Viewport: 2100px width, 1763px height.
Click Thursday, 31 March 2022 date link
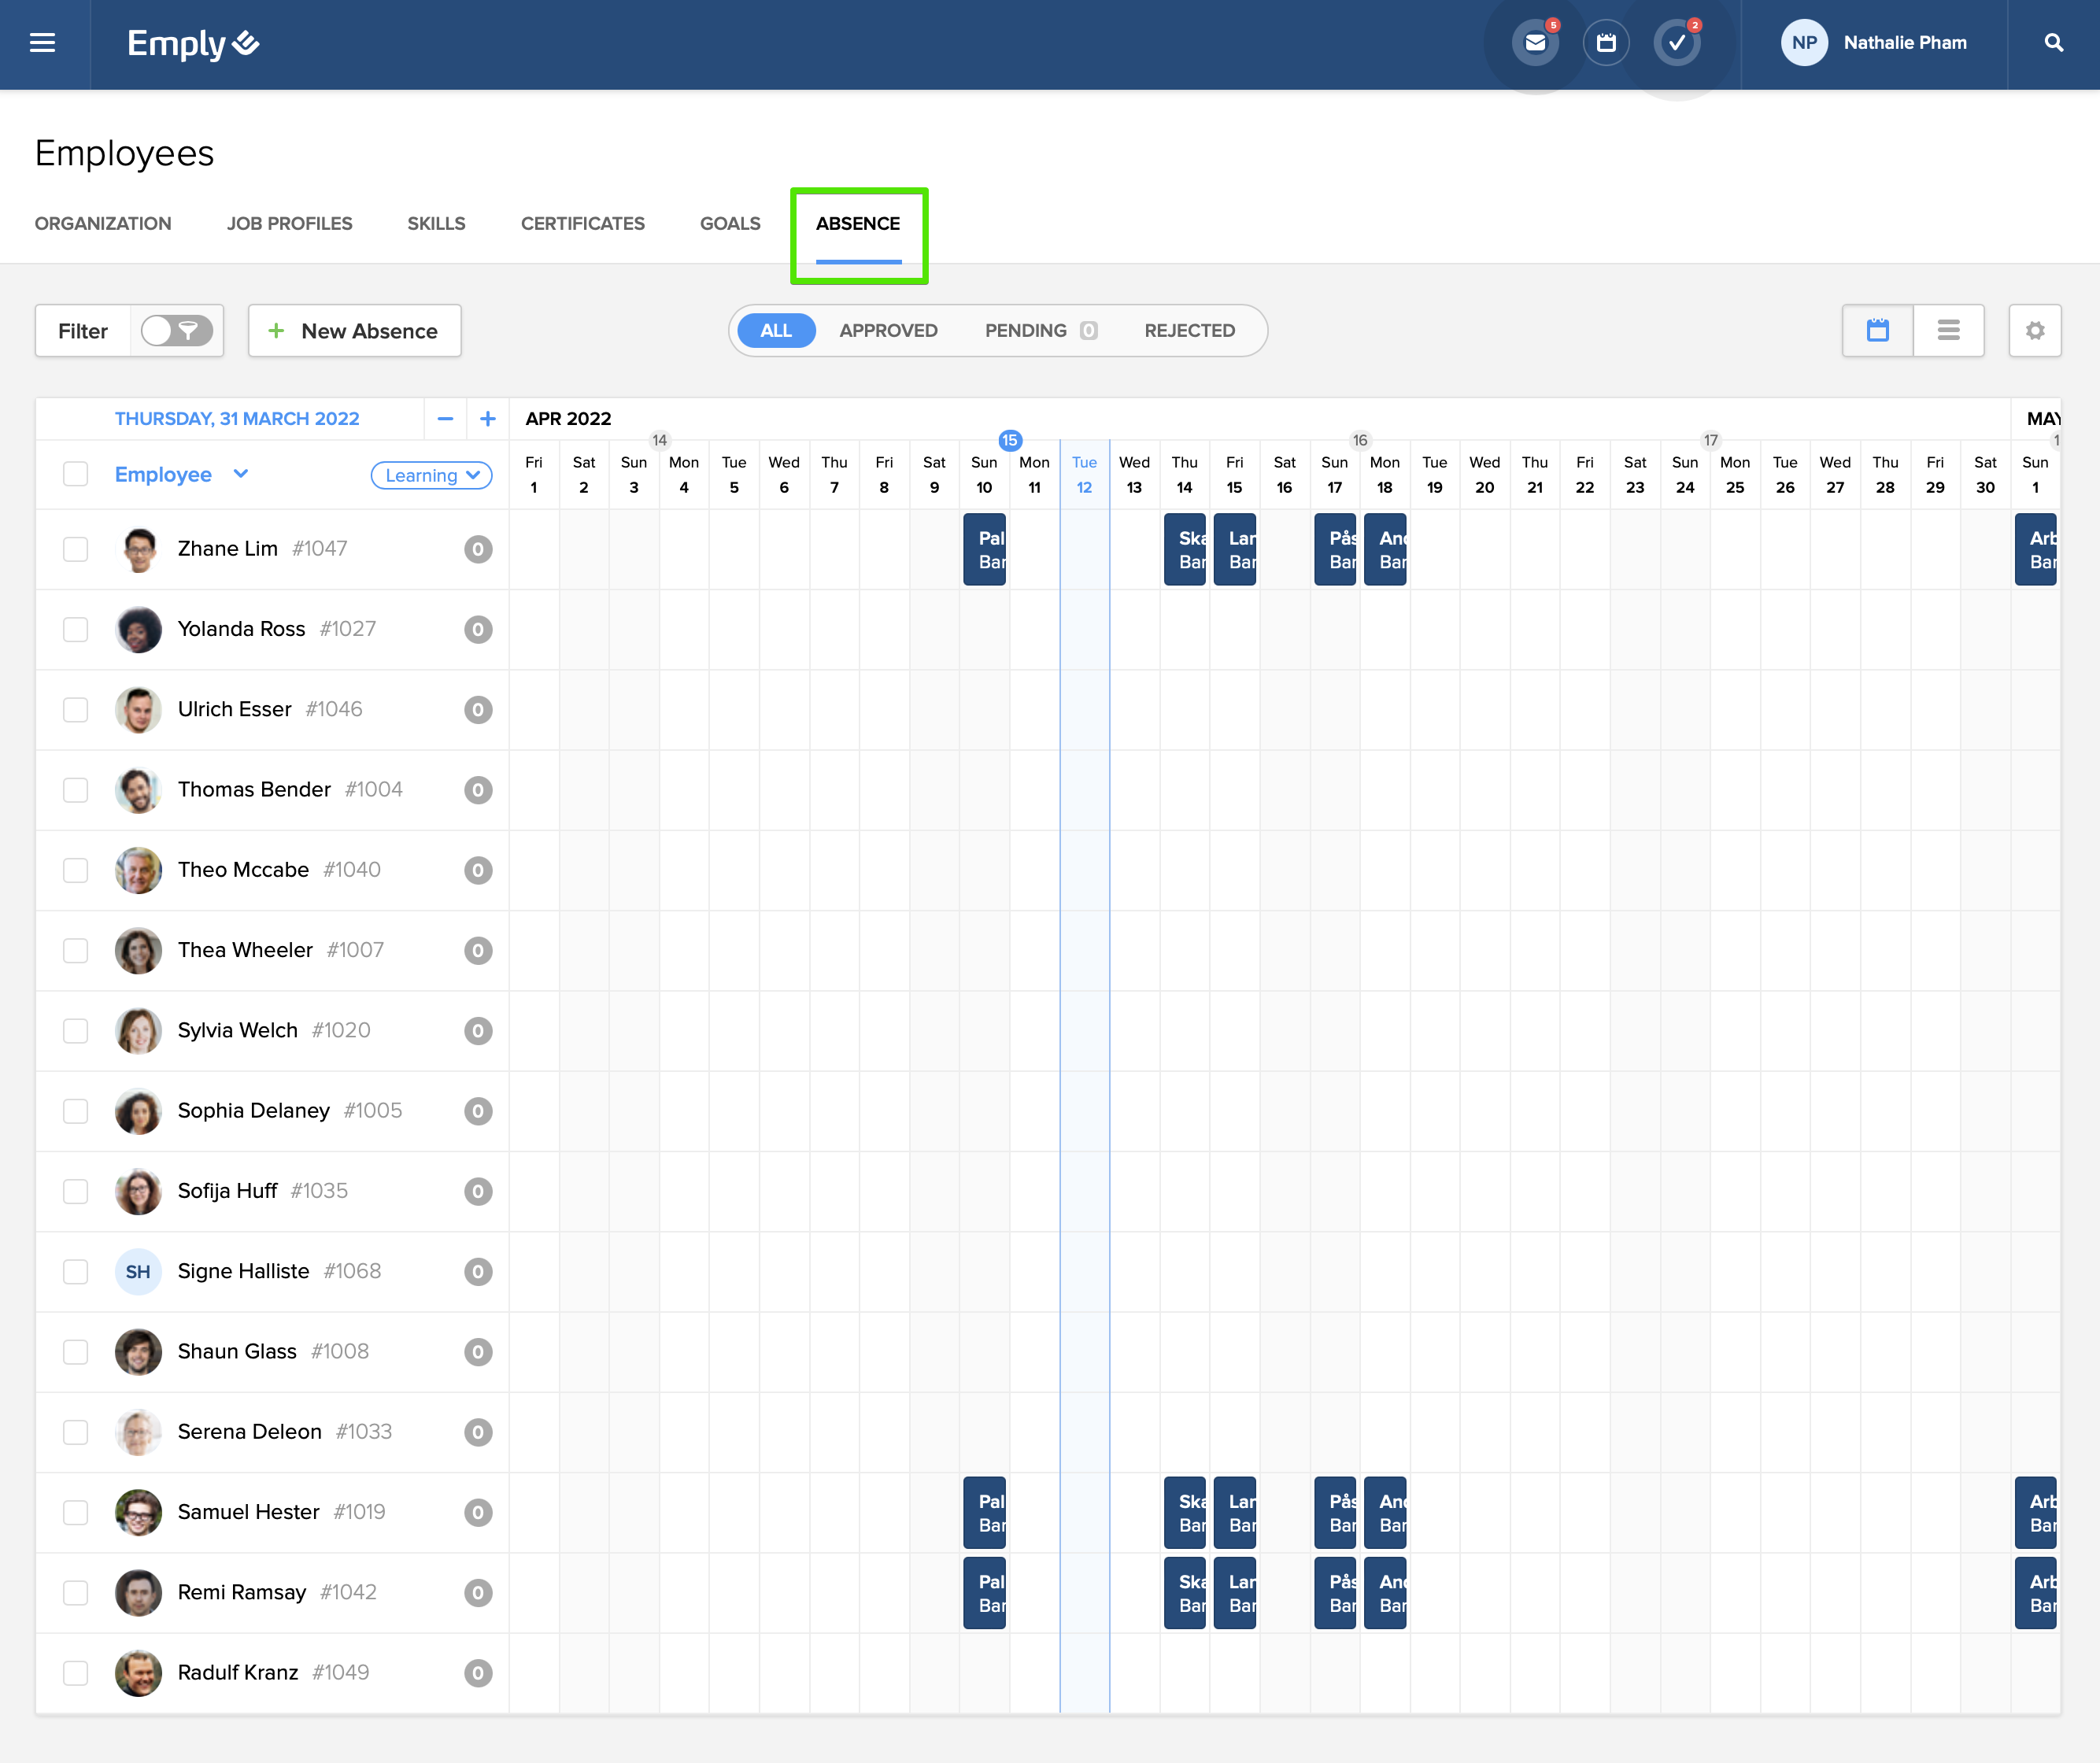tap(237, 419)
